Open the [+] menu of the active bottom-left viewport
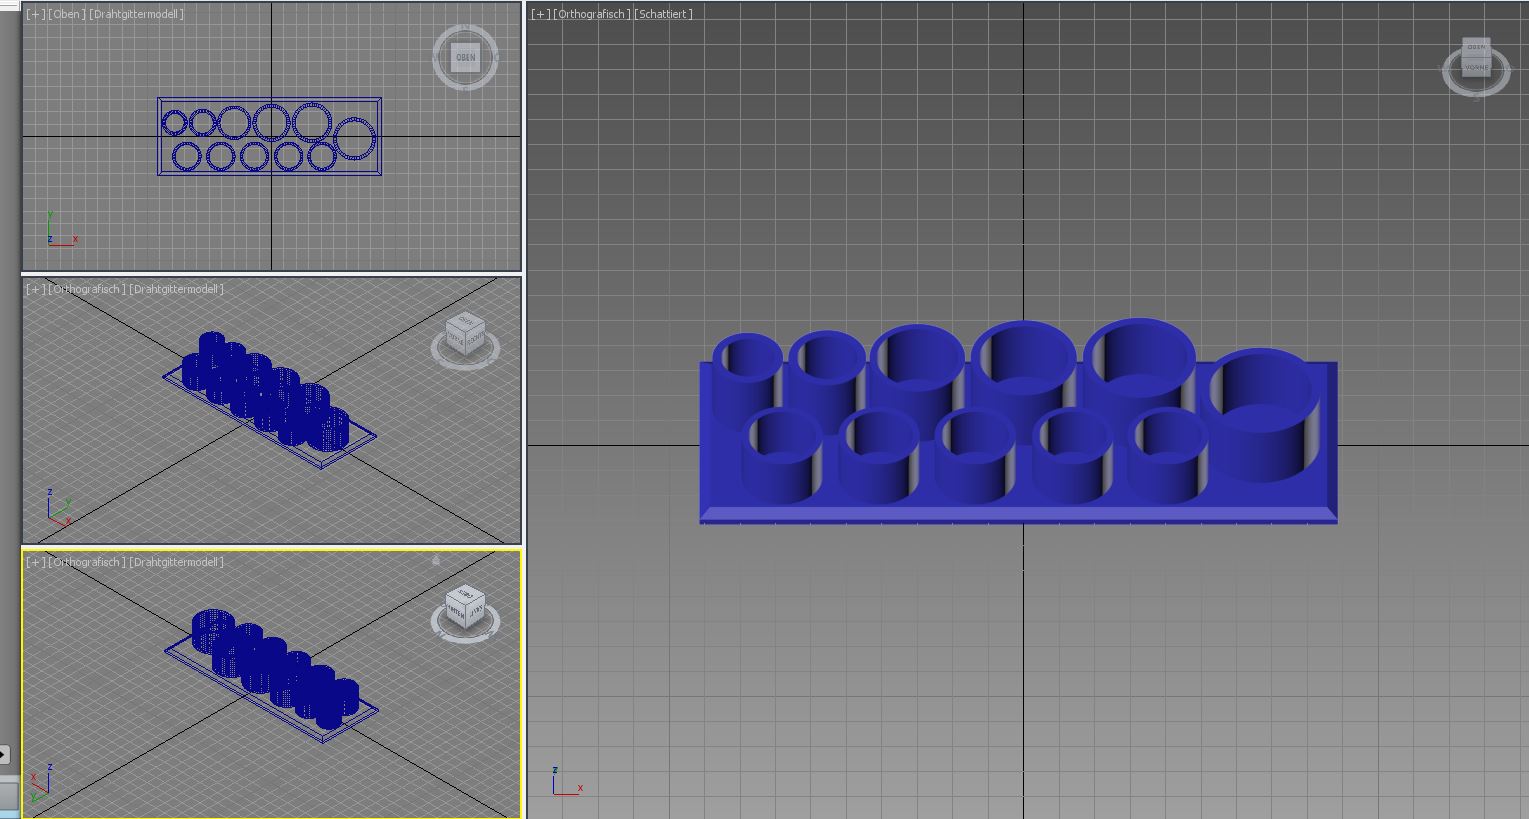The height and width of the screenshot is (819, 1529). 35,563
